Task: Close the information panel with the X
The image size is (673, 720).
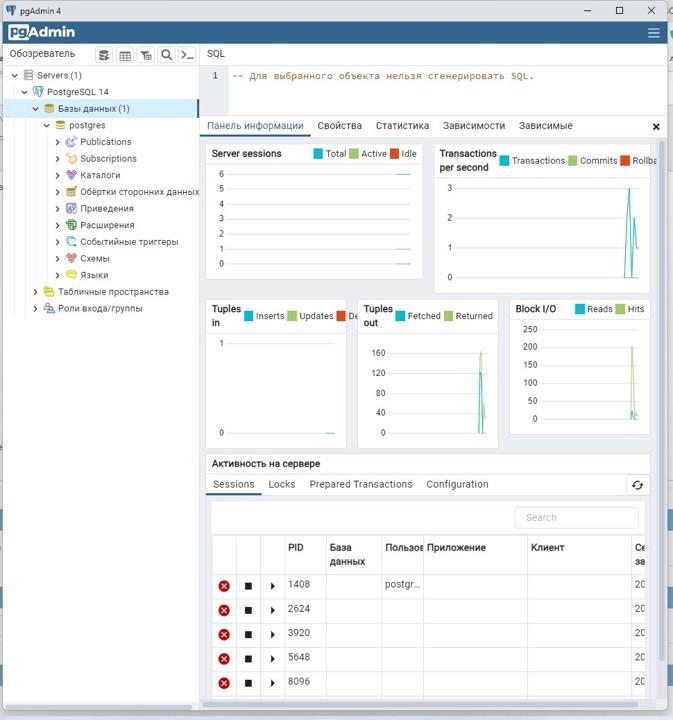Action: (x=656, y=126)
